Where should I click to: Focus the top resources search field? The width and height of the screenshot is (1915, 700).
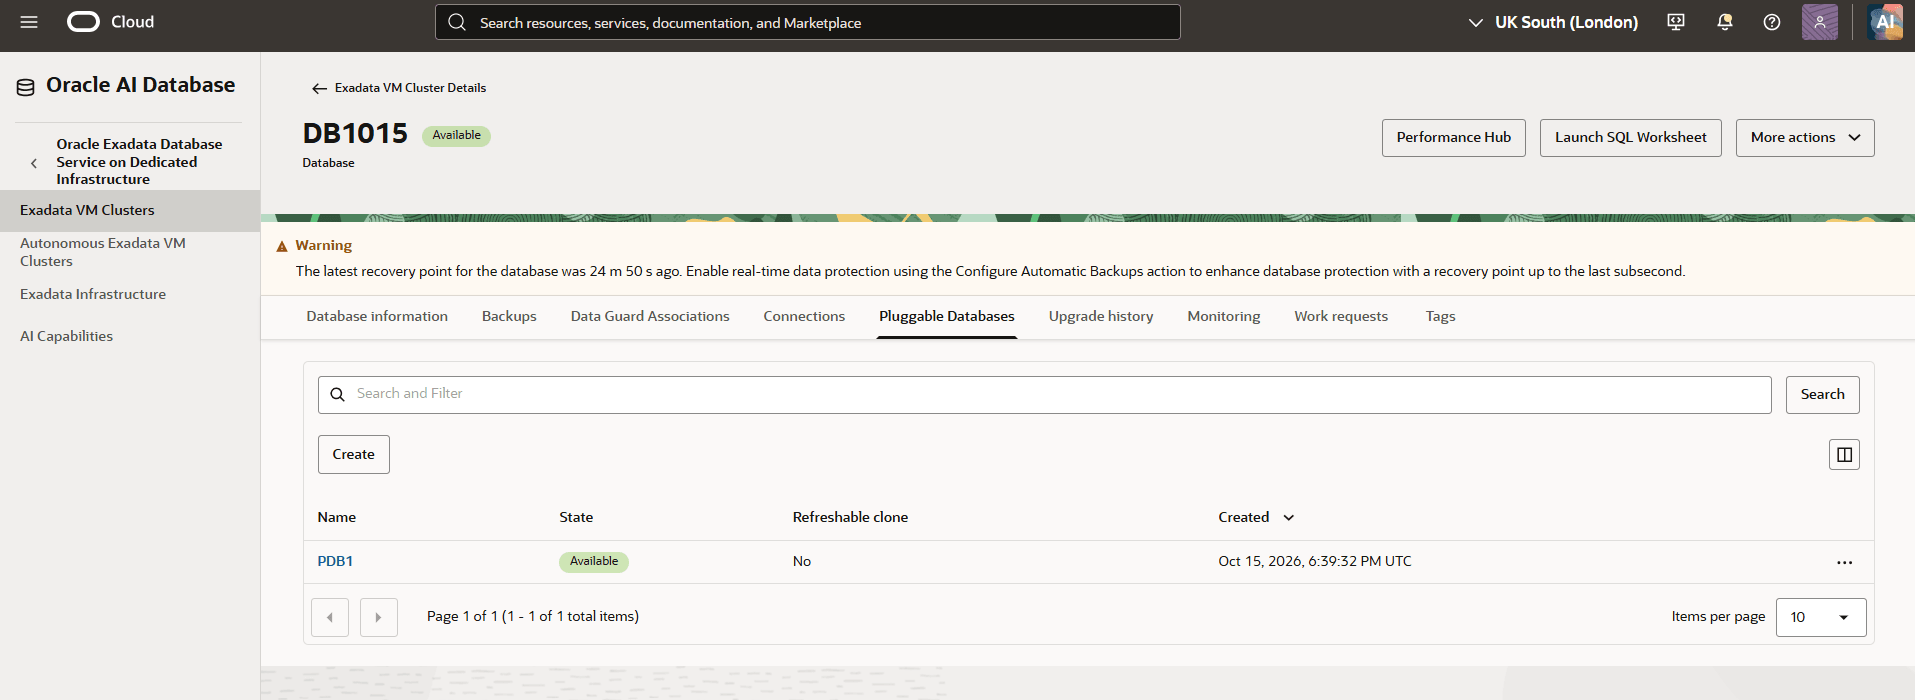point(808,22)
